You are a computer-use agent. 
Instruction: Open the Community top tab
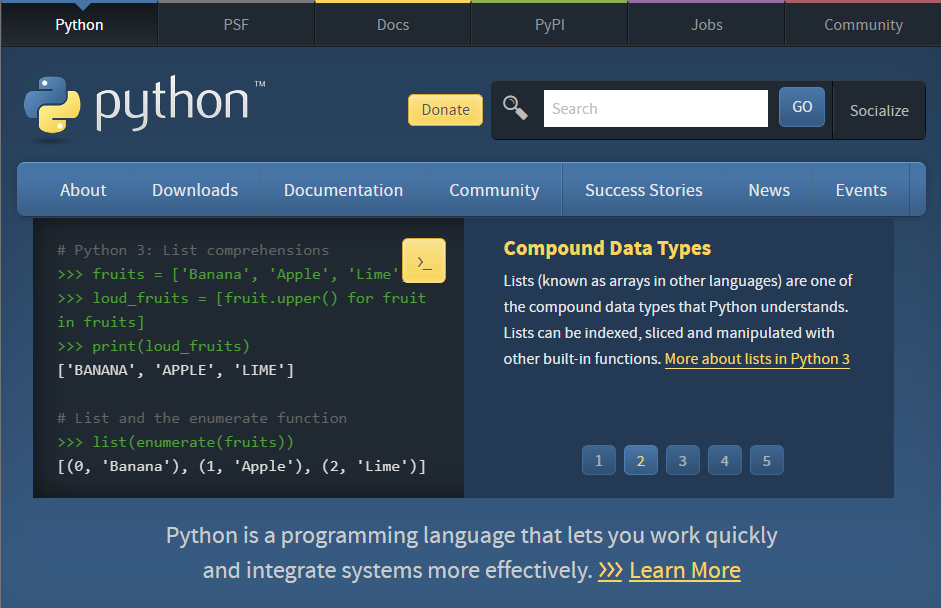coord(863,25)
